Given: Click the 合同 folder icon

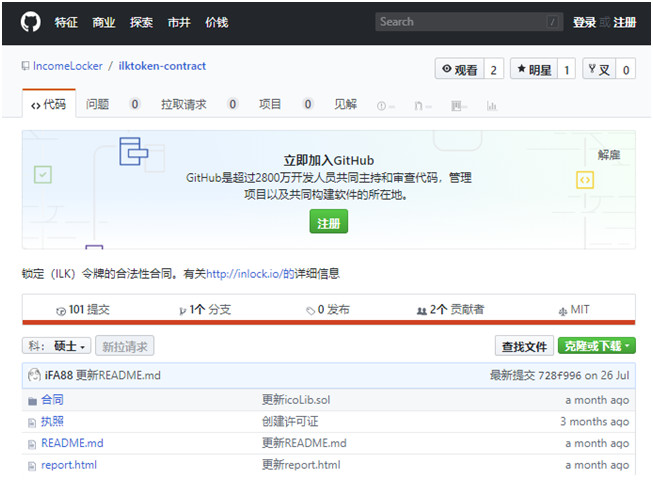Looking at the screenshot, I should click(32, 401).
